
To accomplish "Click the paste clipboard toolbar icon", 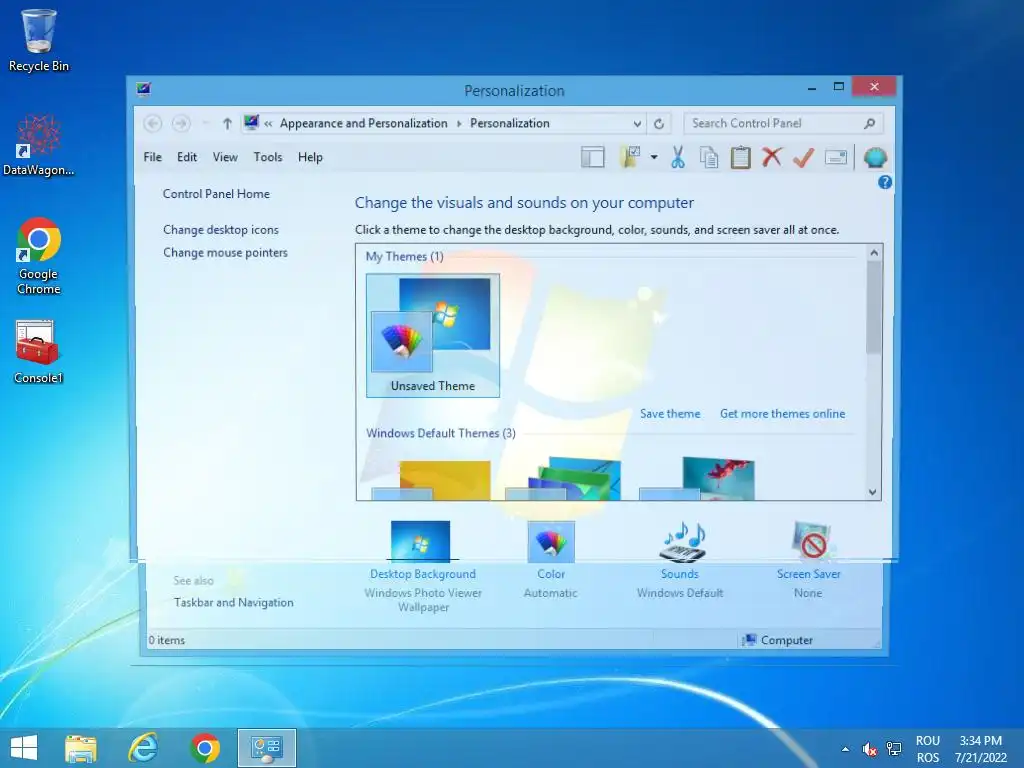I will [x=740, y=157].
